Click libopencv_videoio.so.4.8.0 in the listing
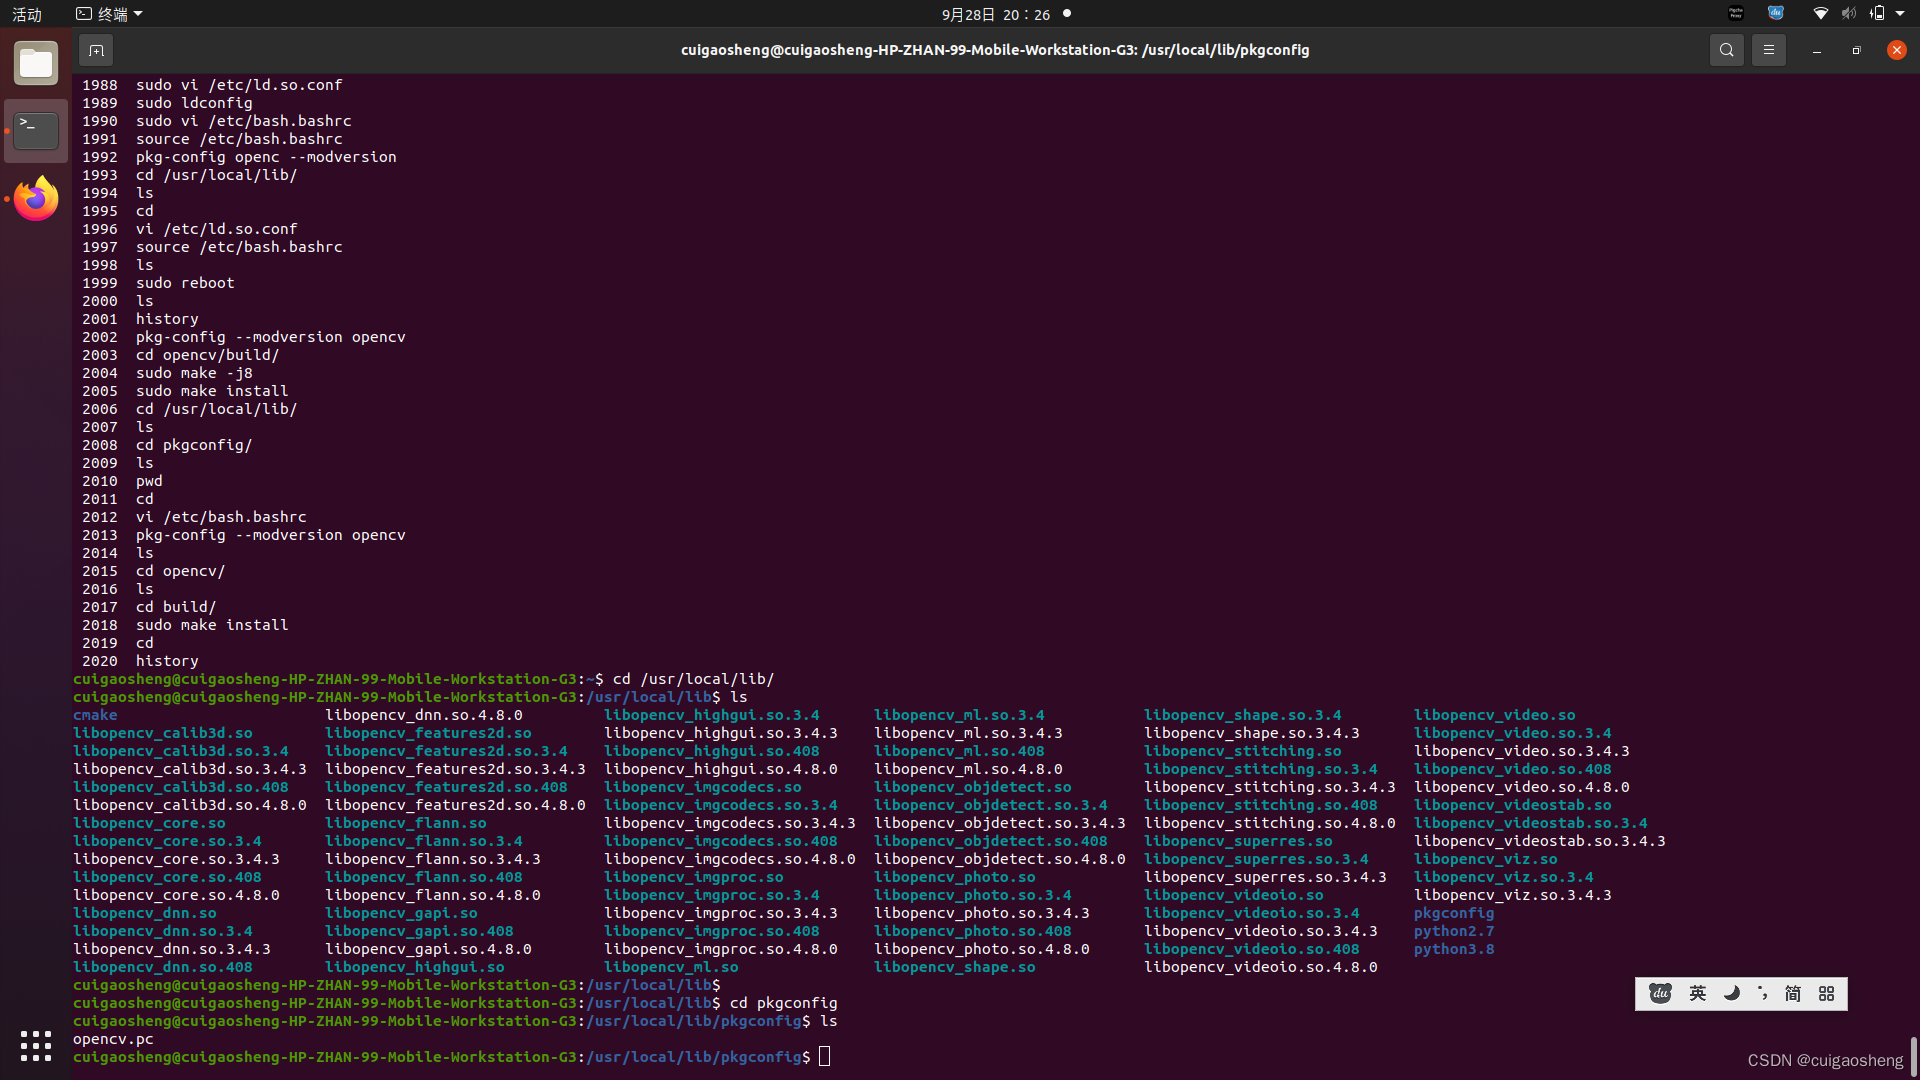 (1261, 967)
